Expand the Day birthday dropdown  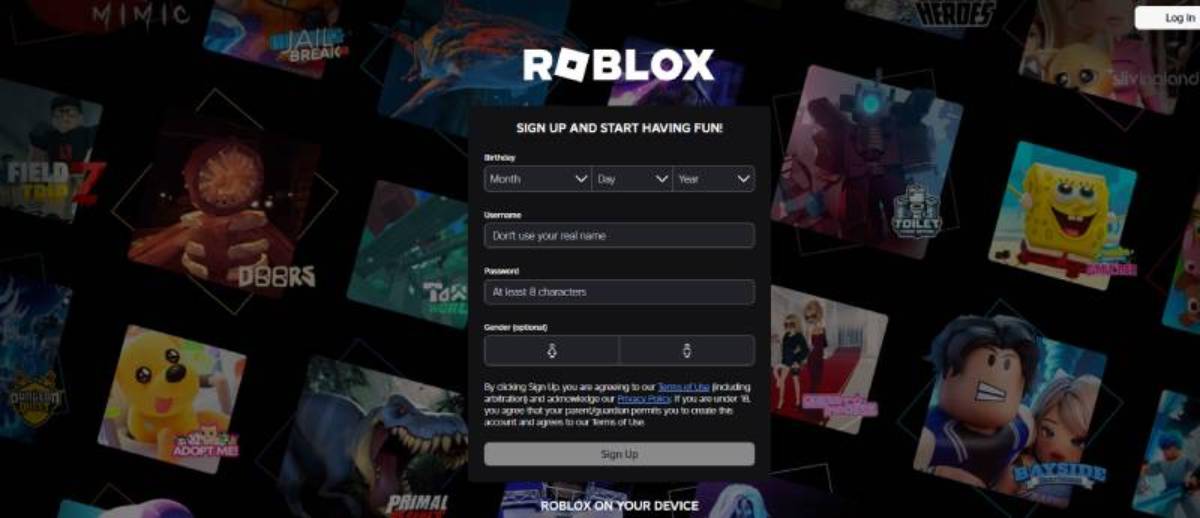tap(632, 179)
